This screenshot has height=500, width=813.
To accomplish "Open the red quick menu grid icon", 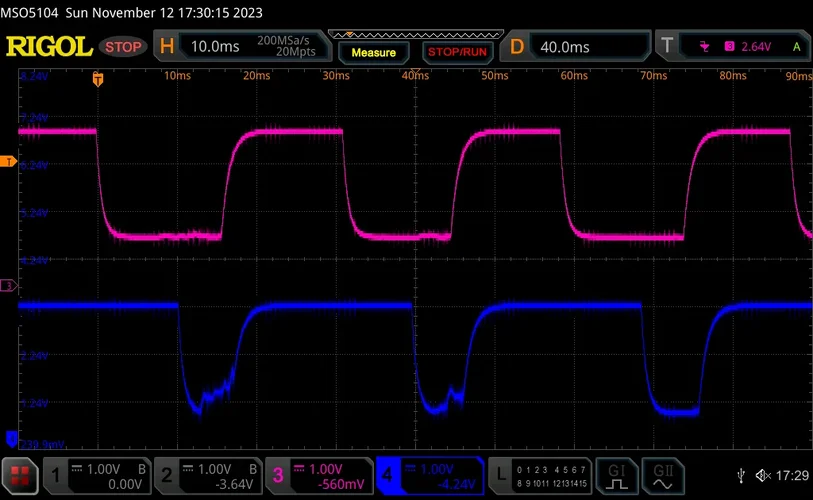I will 20,475.
